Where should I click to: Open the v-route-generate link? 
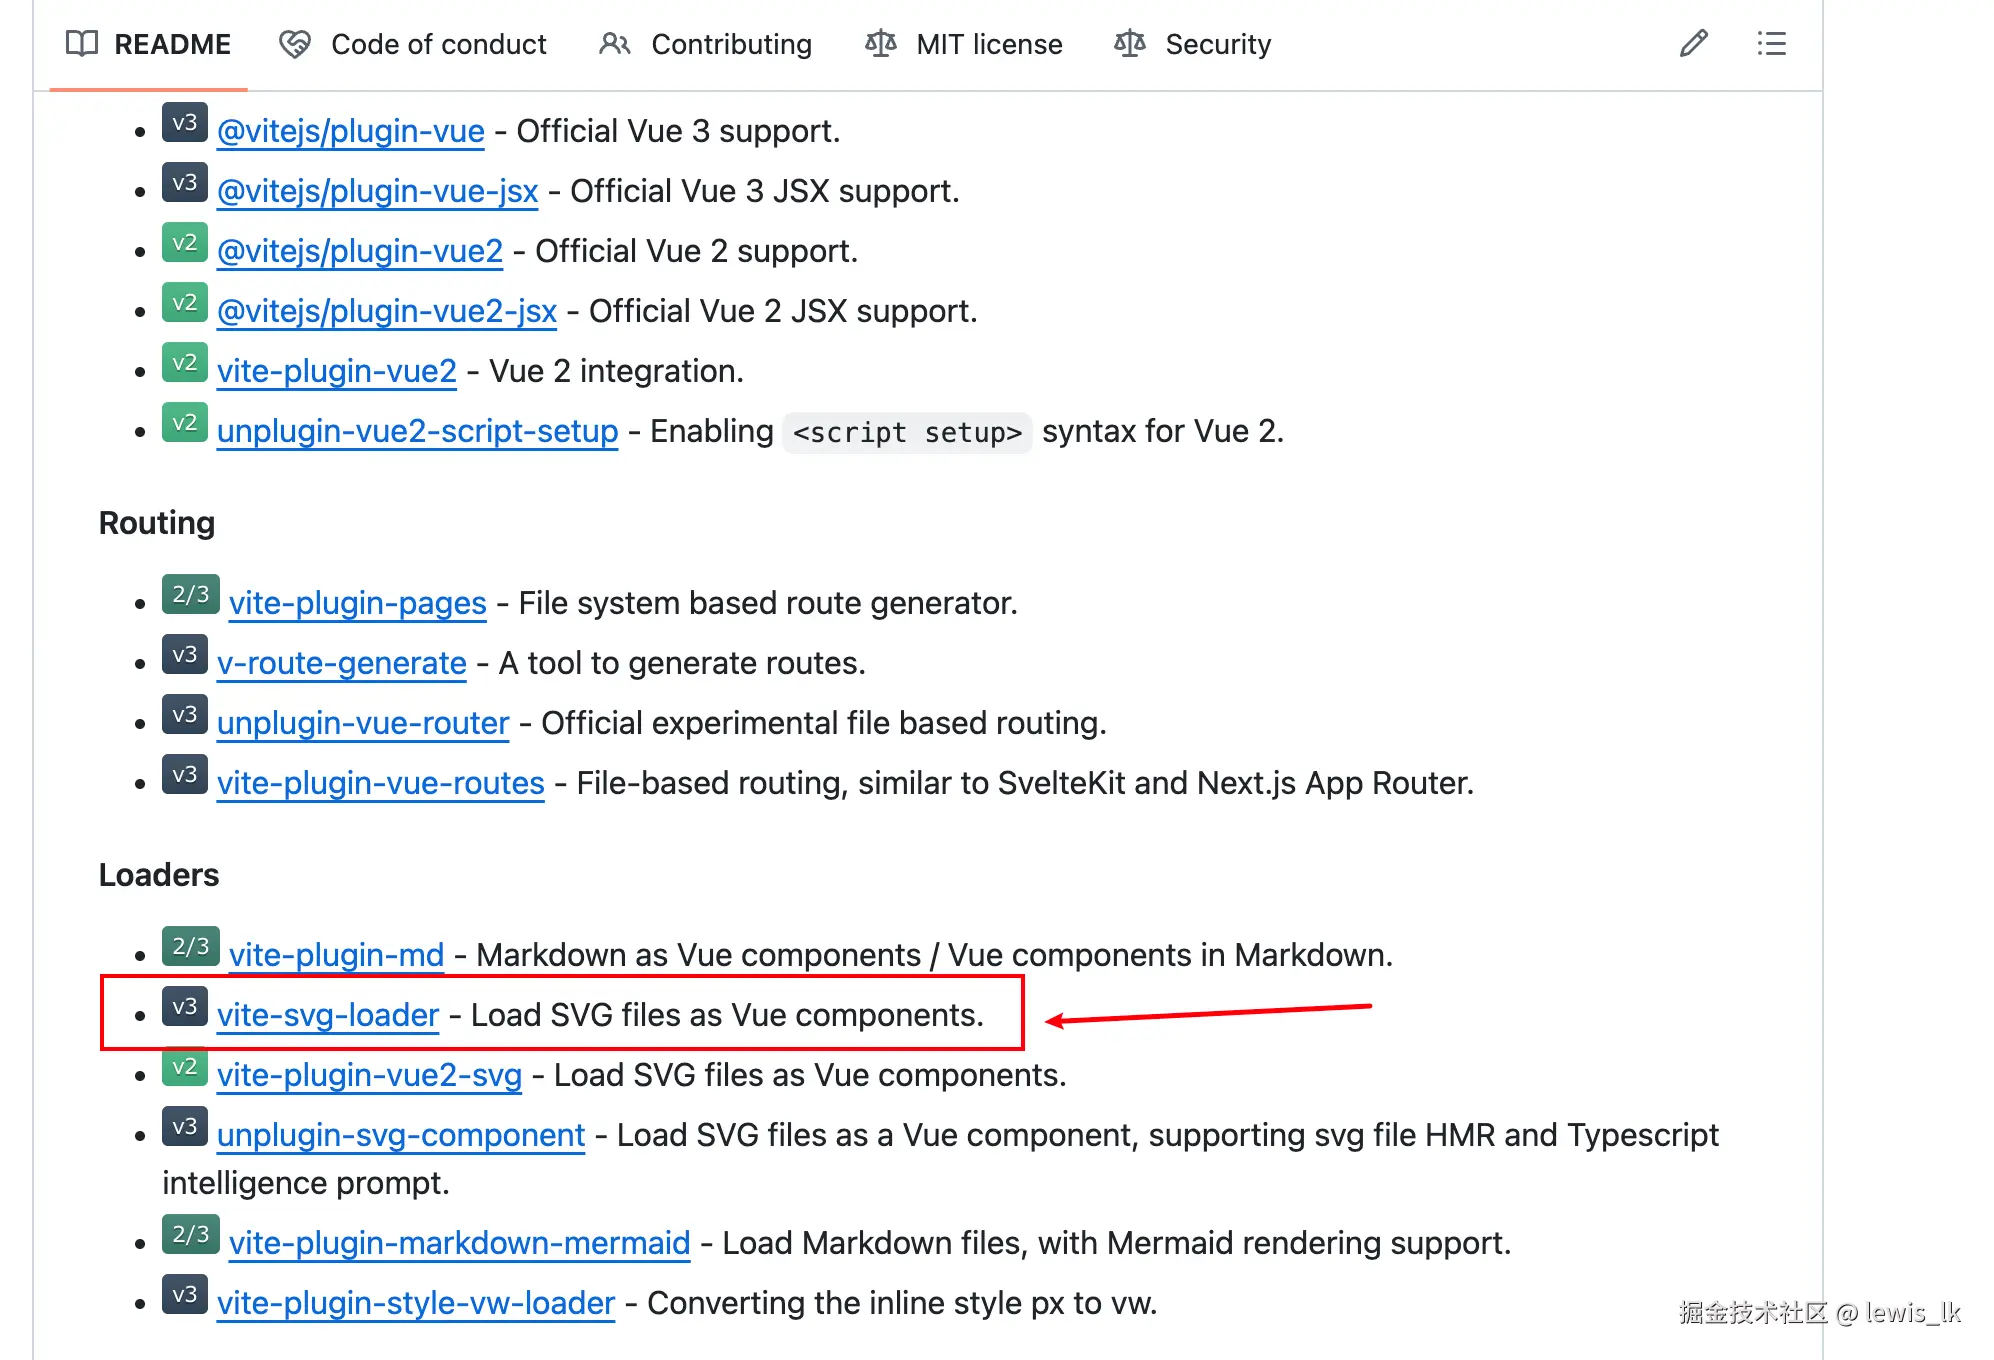click(341, 663)
